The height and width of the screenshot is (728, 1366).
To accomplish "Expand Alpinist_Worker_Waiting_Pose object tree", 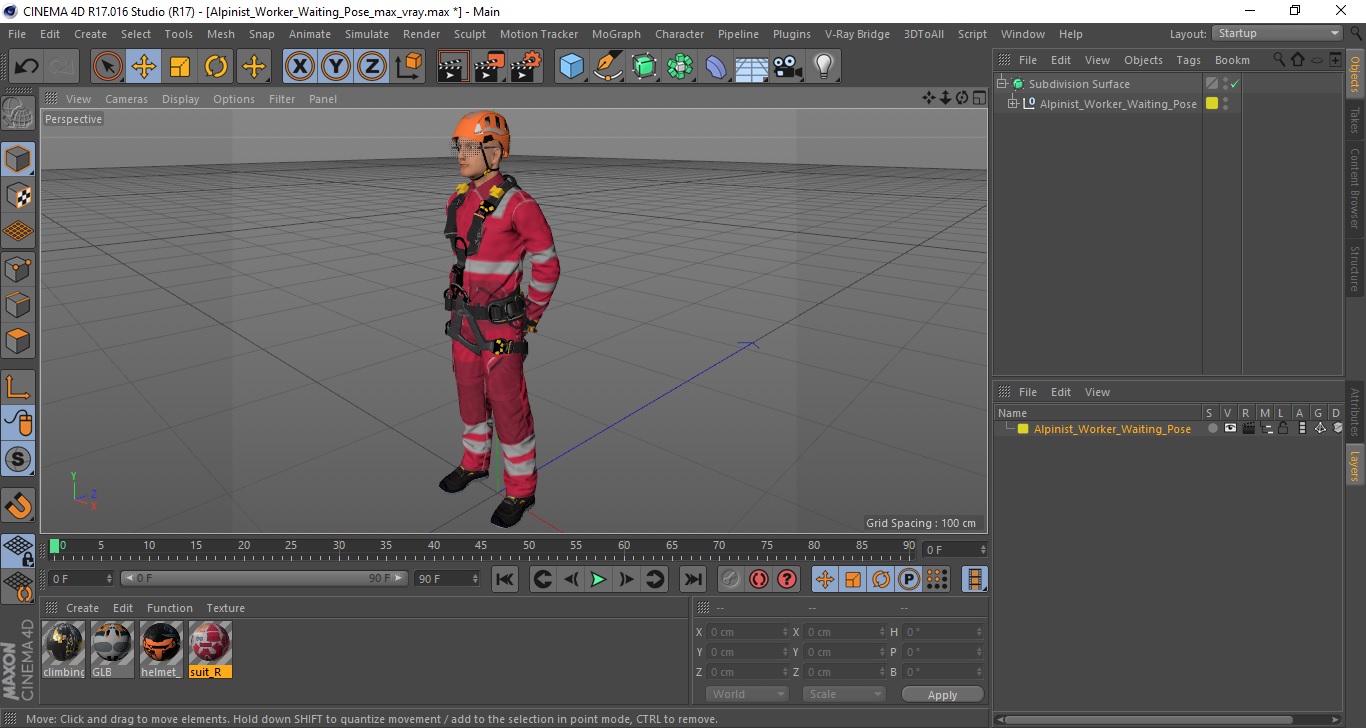I will pyautogui.click(x=1012, y=104).
